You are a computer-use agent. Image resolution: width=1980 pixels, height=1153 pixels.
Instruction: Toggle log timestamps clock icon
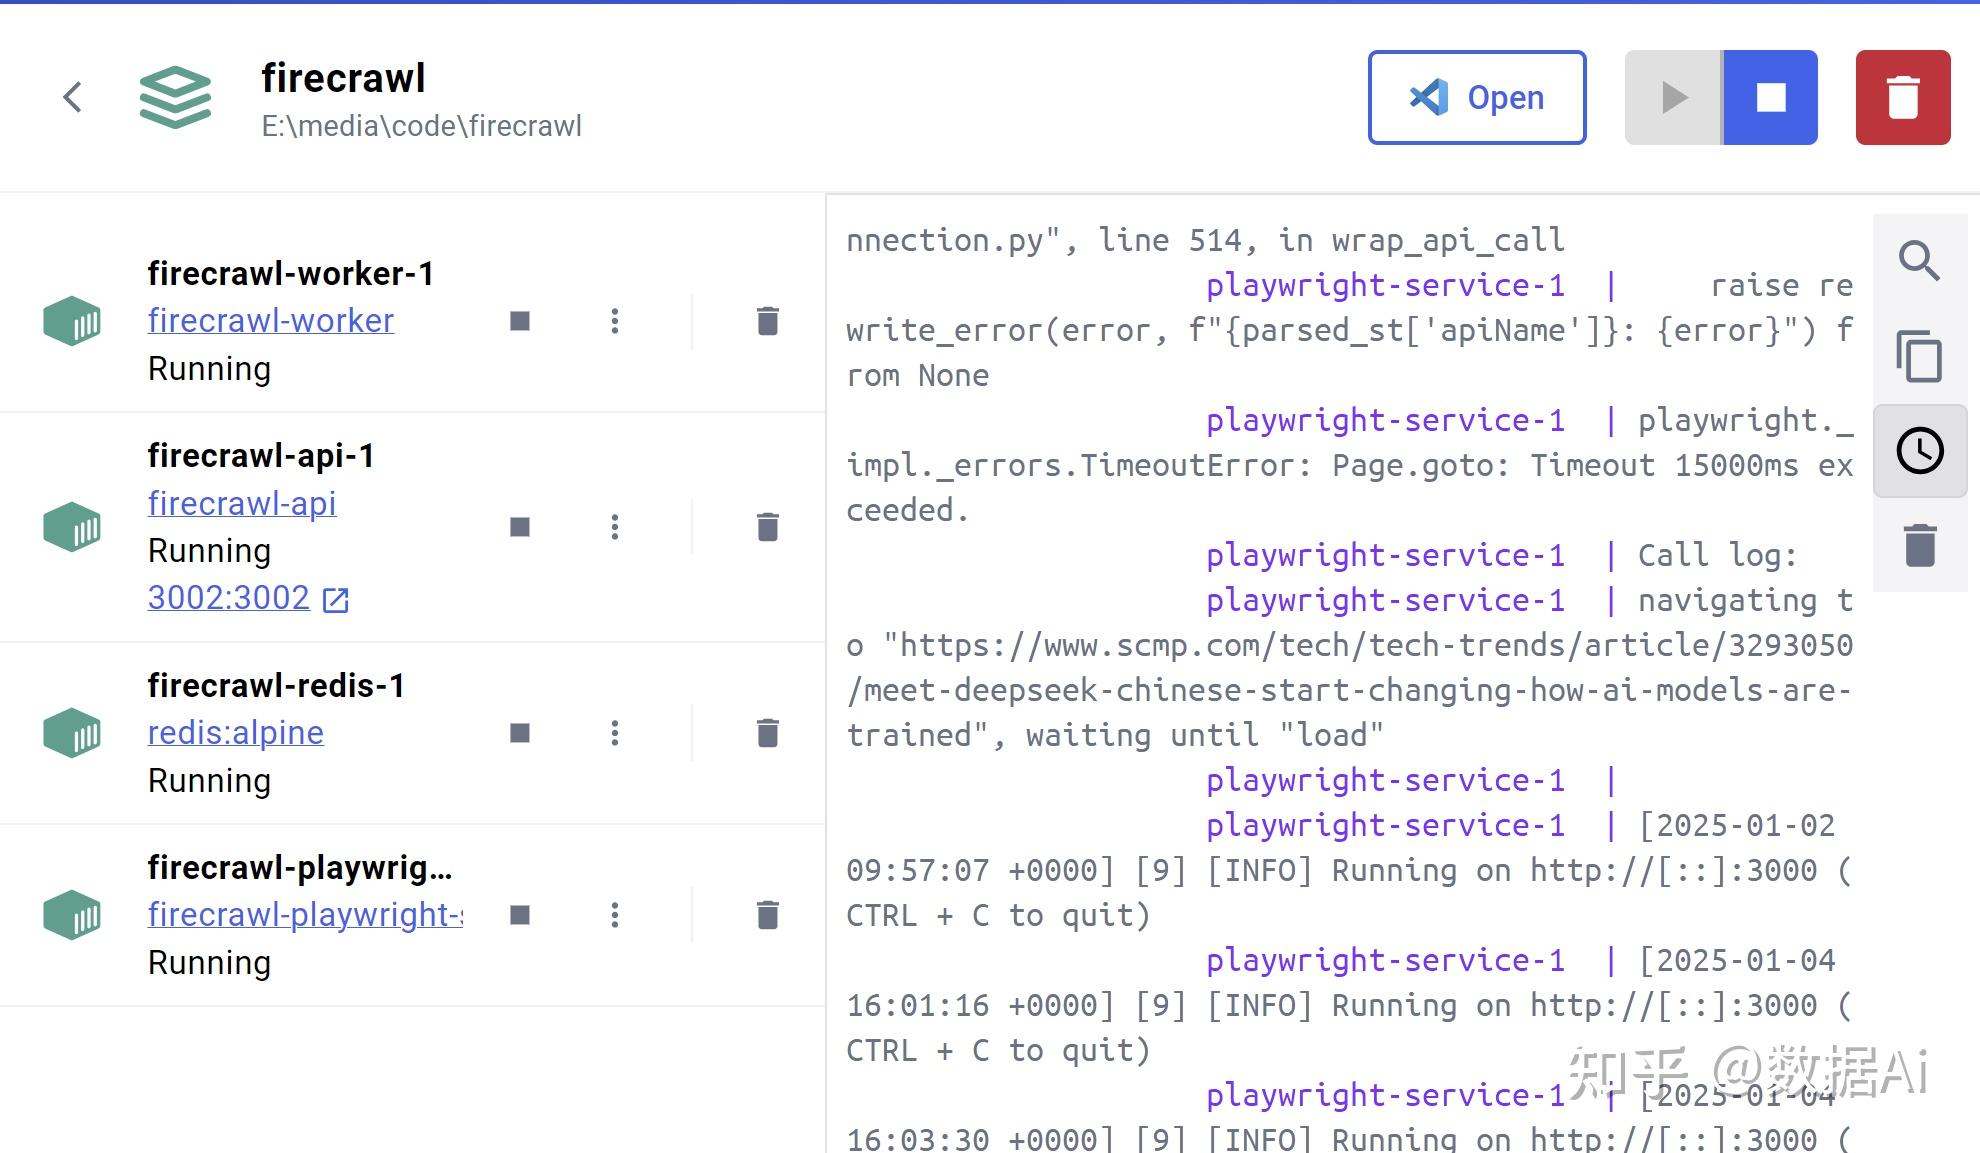(1919, 450)
